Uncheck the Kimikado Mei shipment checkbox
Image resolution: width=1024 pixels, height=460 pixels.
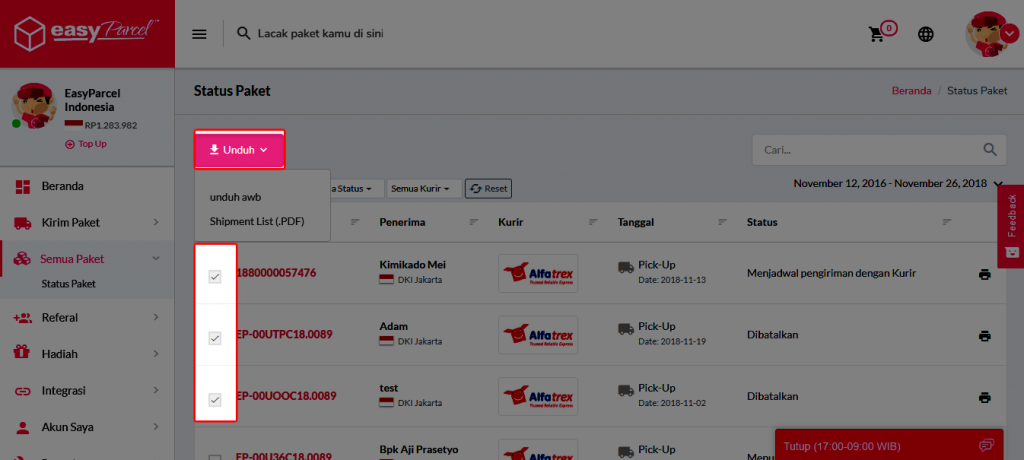click(214, 276)
